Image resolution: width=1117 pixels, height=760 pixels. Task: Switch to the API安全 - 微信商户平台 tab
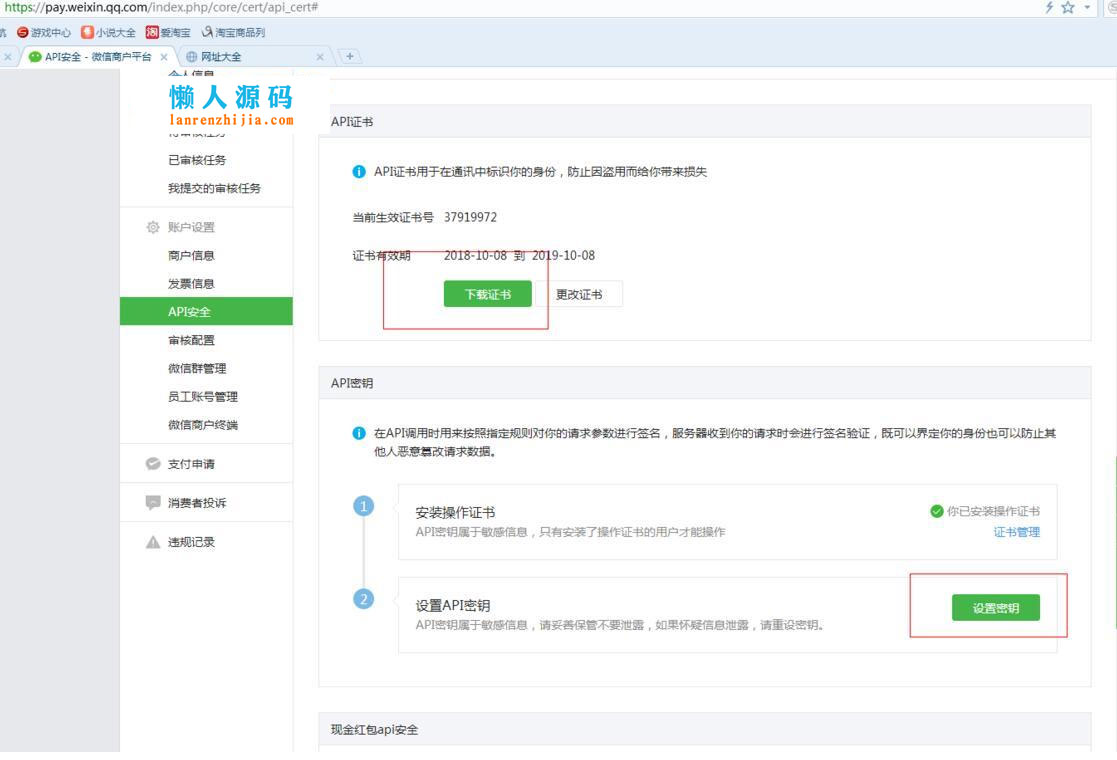(x=98, y=57)
